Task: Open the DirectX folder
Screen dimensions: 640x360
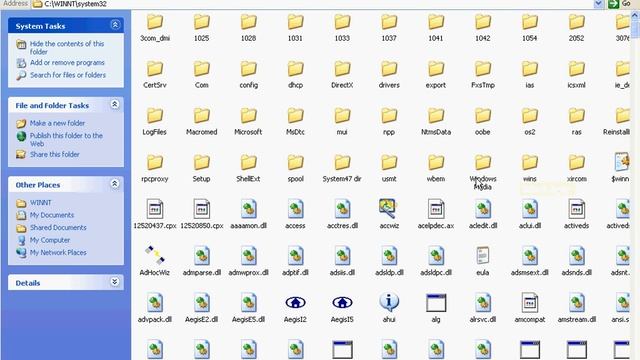Action: (x=342, y=69)
